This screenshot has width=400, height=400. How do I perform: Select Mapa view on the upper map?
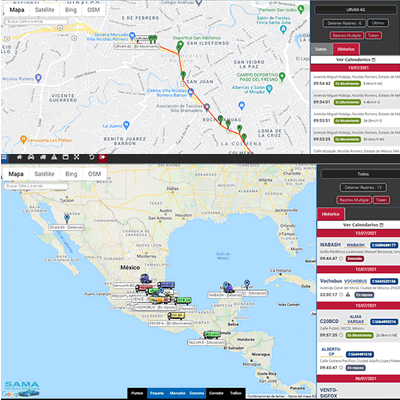click(17, 10)
